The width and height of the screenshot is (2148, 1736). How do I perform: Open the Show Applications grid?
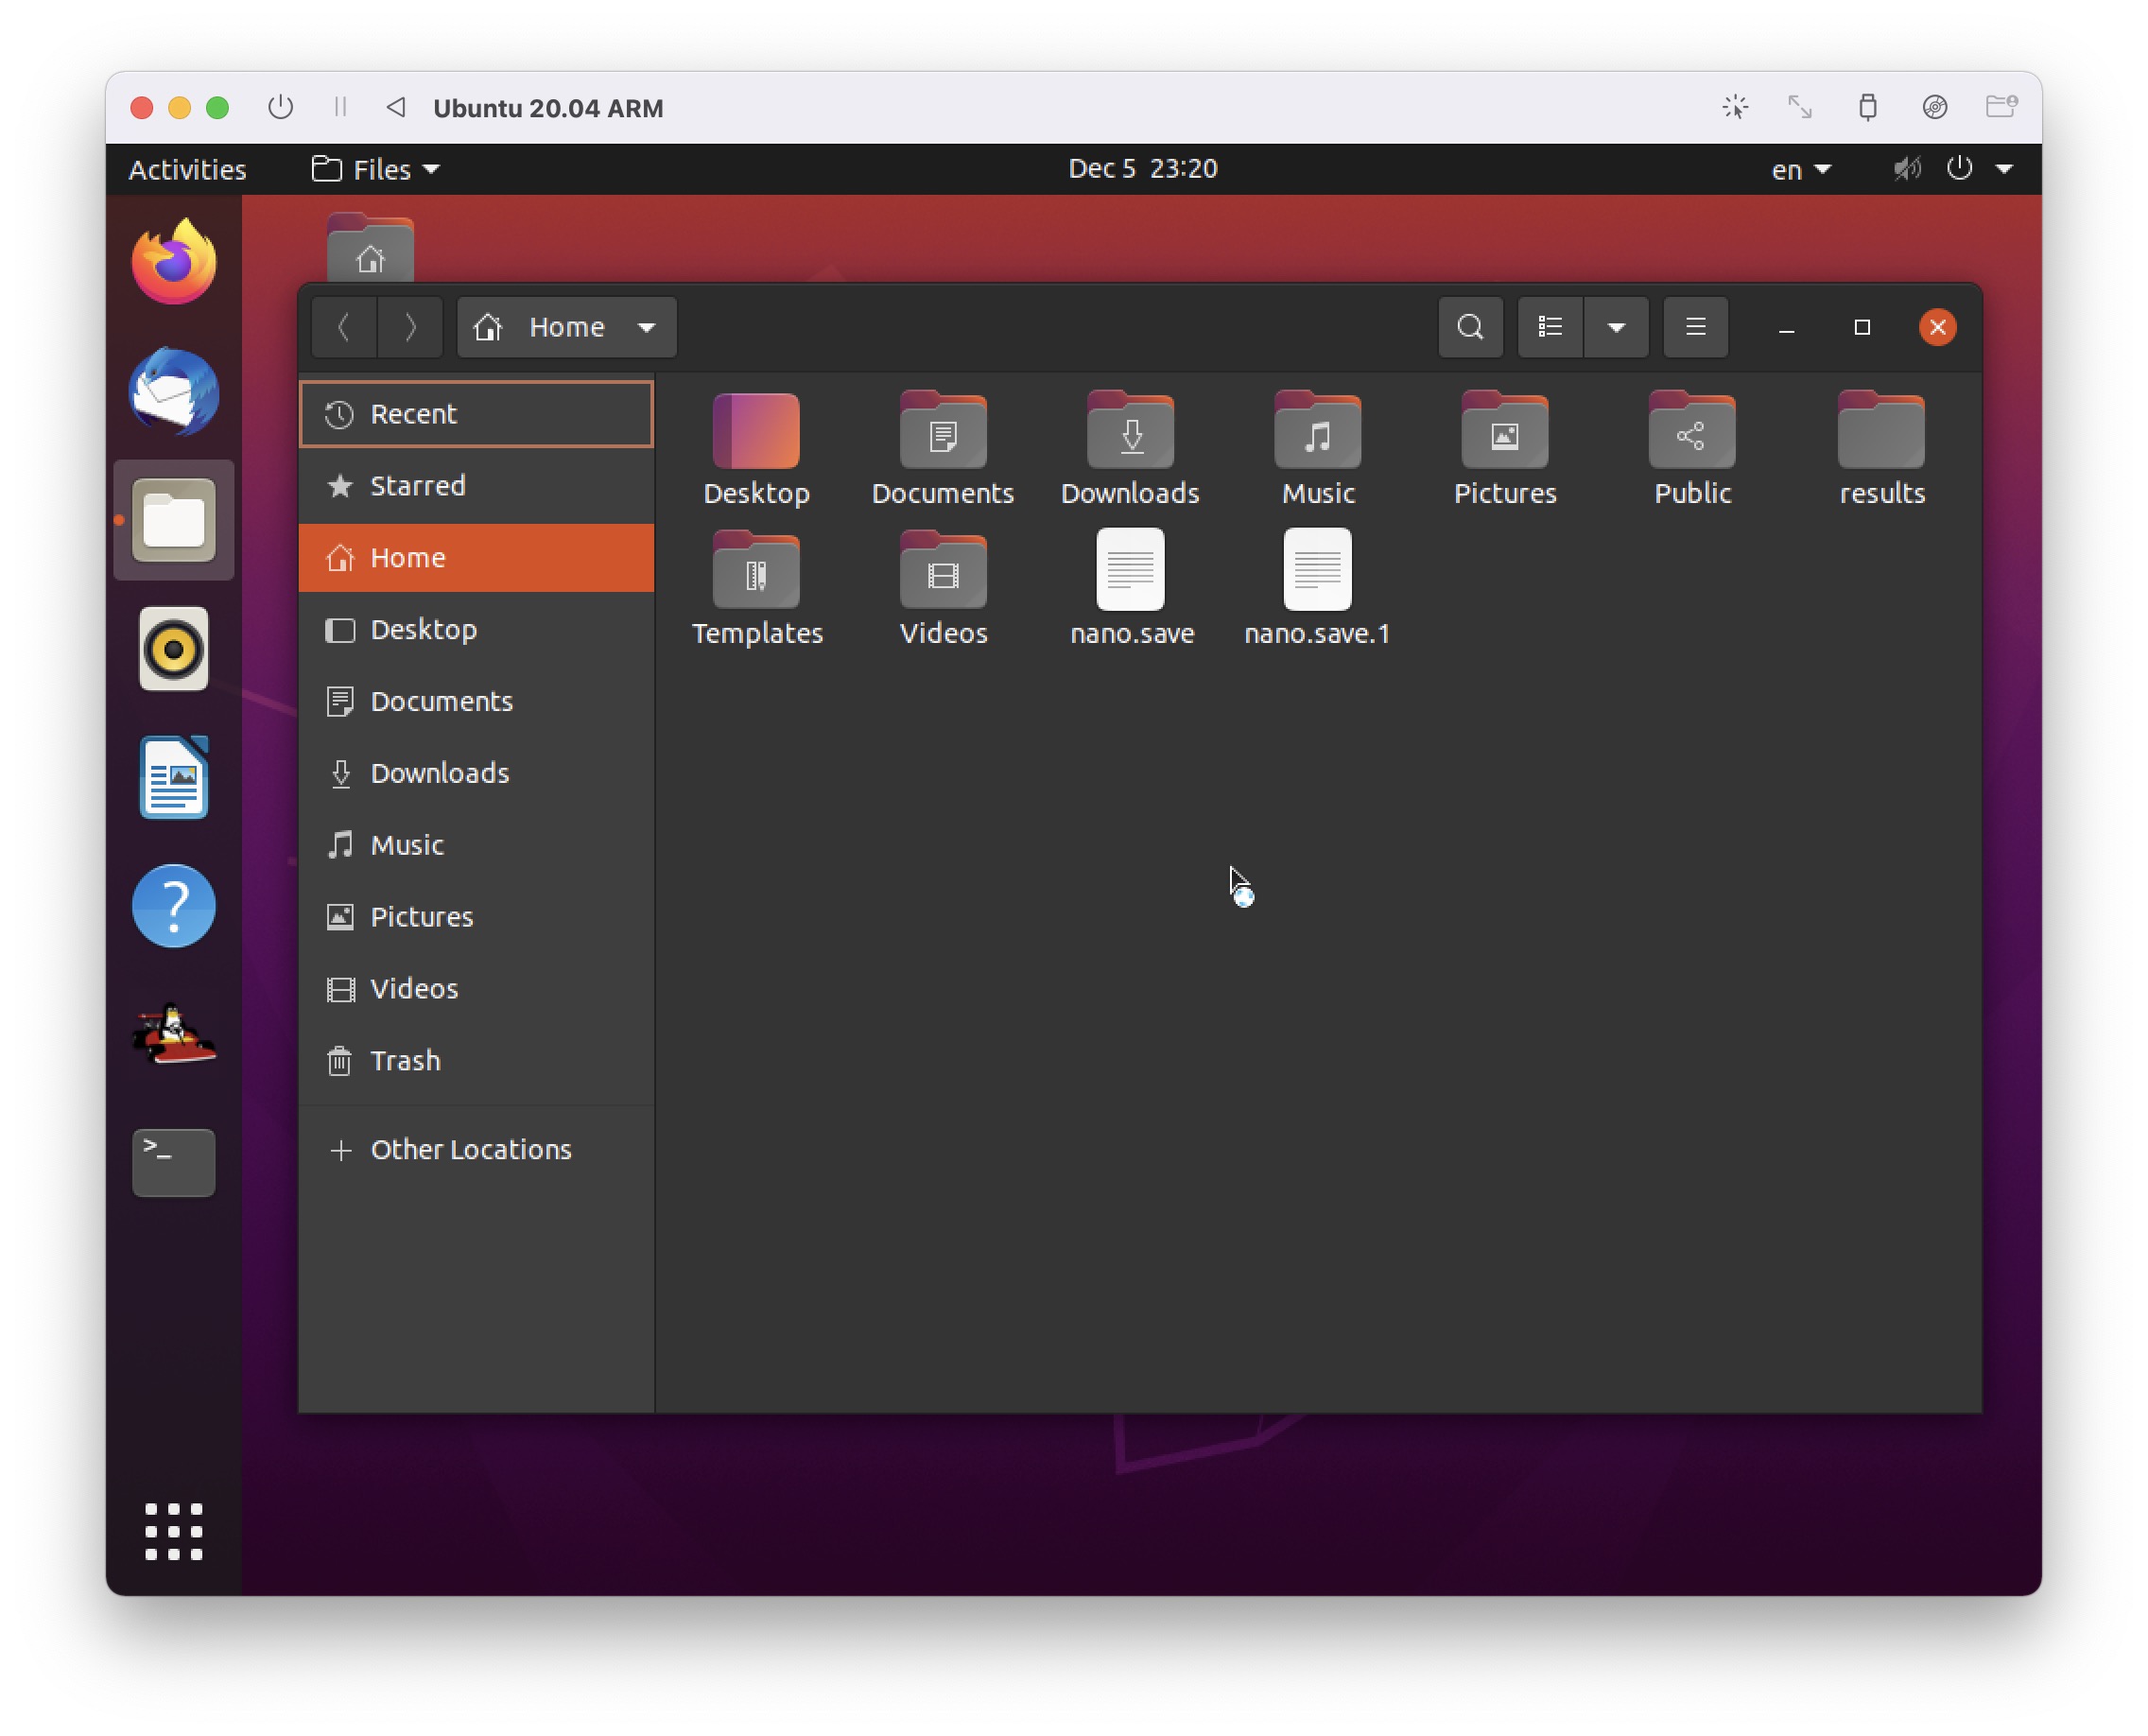(173, 1533)
